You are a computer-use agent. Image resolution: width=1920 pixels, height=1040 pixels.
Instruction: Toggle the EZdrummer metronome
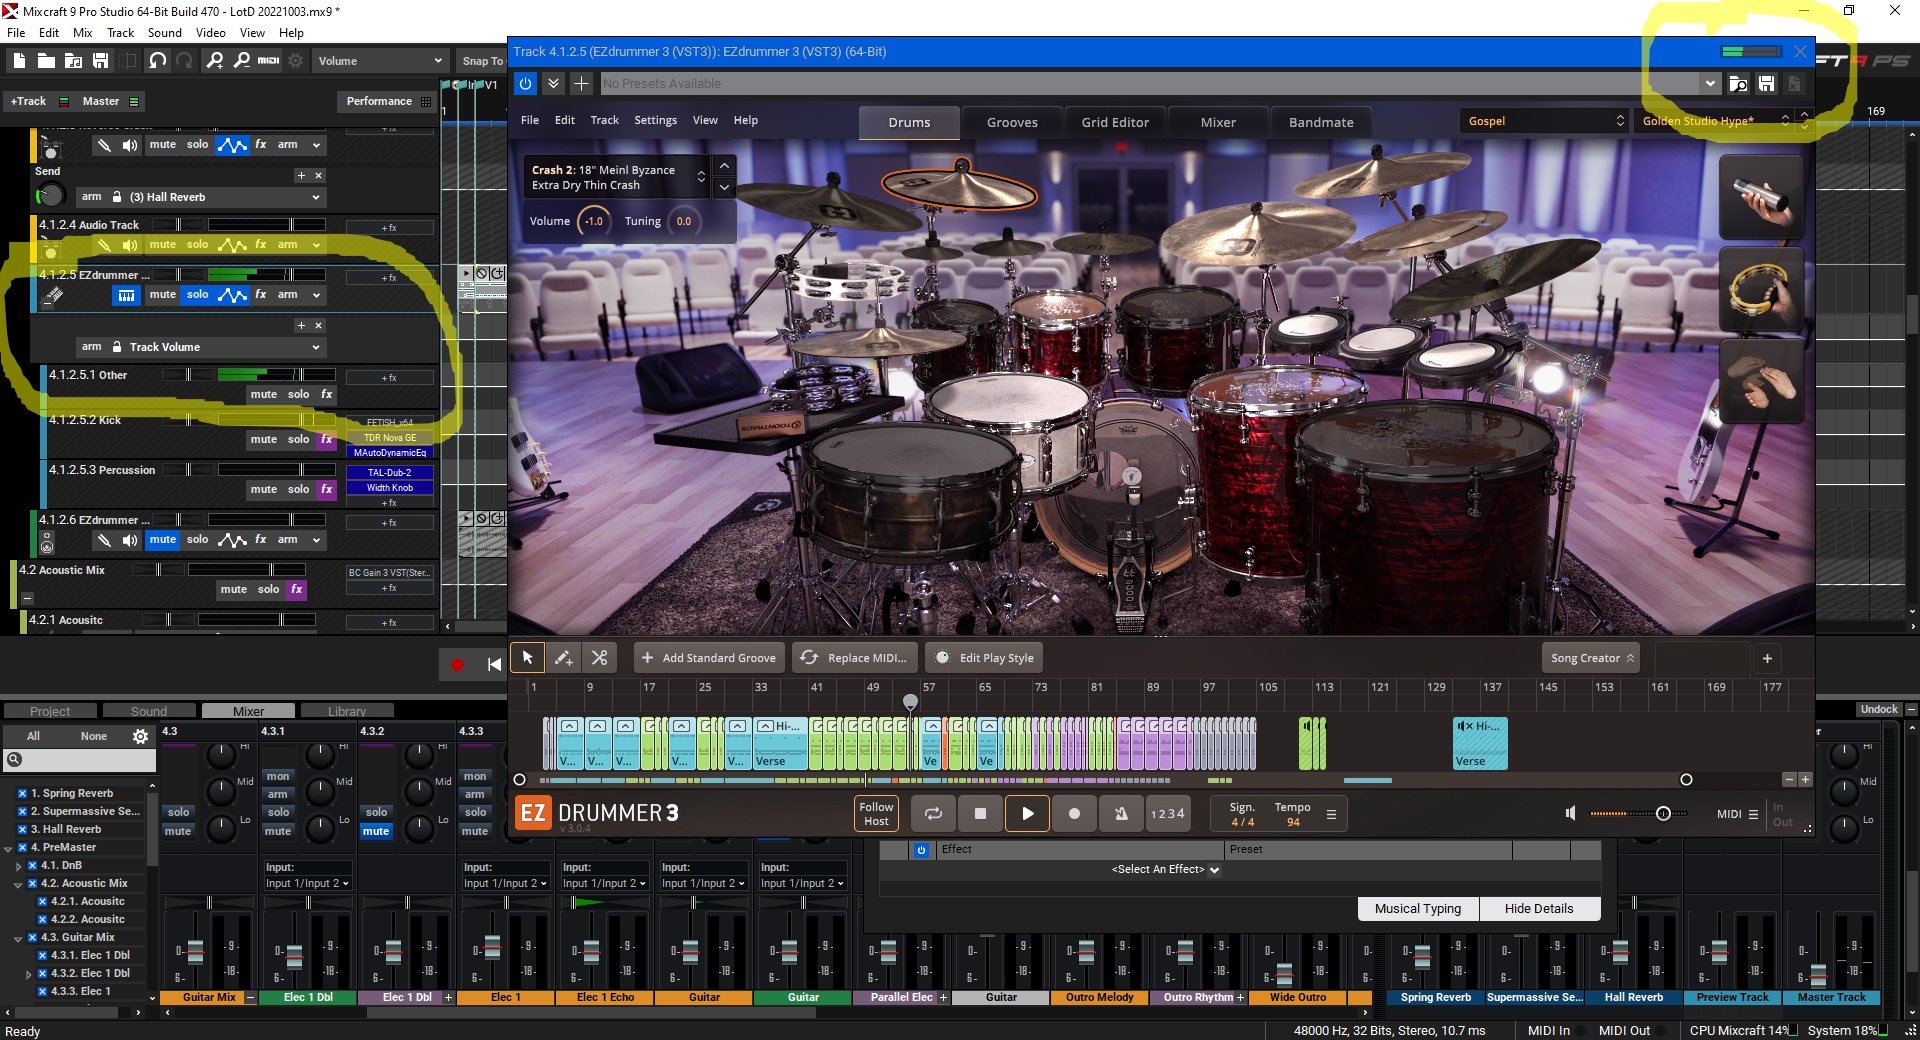(1121, 814)
